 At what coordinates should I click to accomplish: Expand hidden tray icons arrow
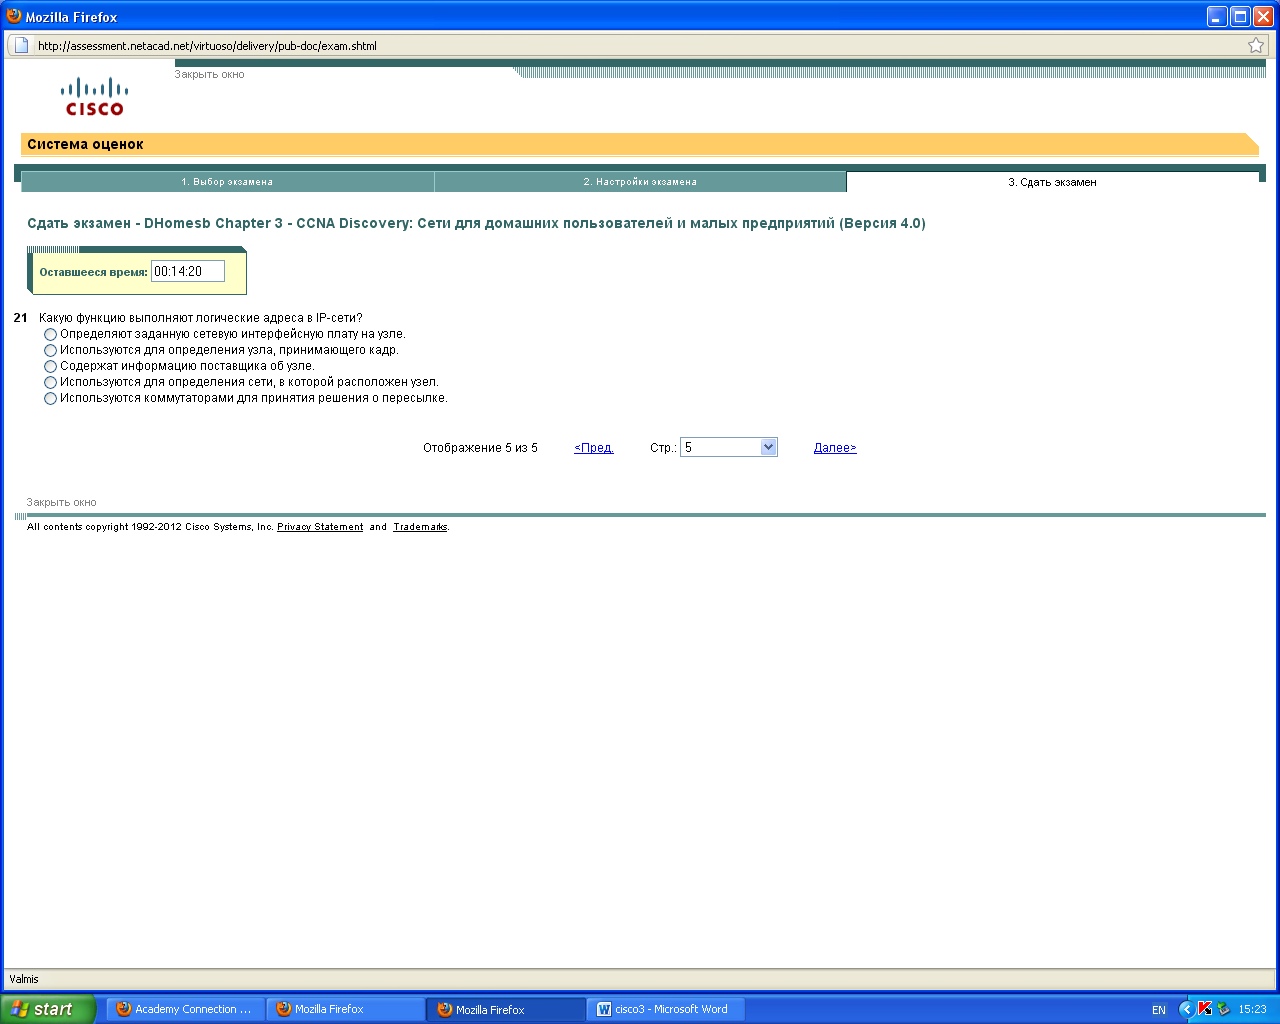tap(1186, 1009)
